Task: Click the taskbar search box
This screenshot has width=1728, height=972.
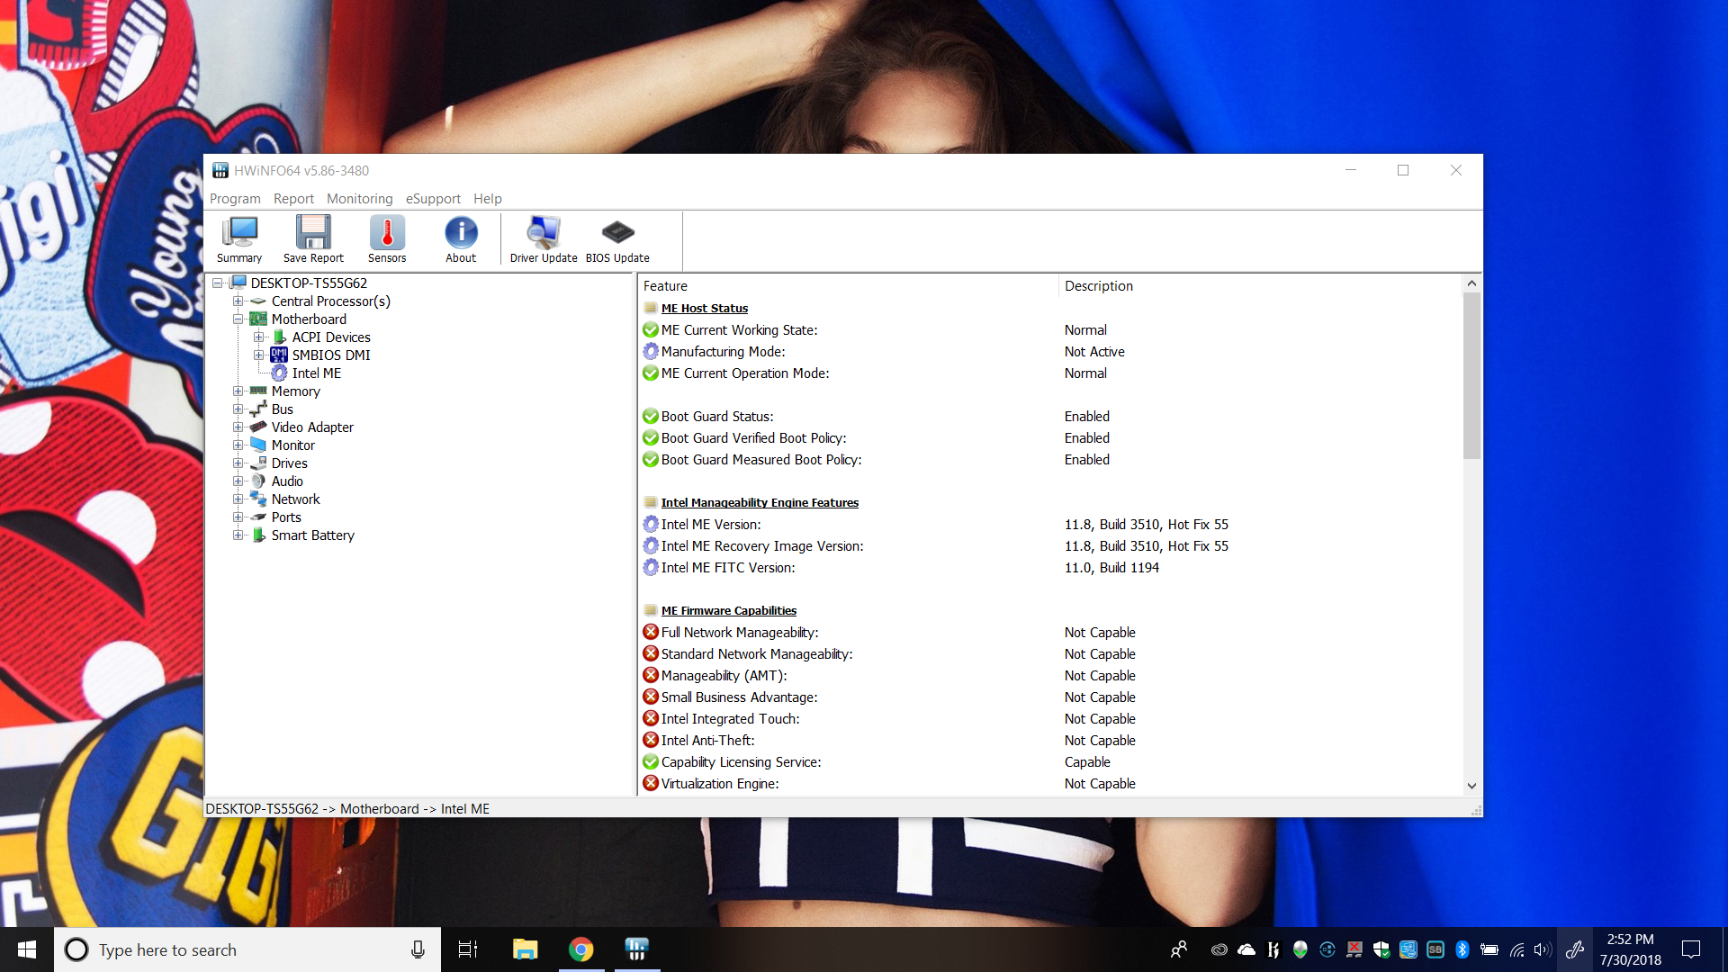Action: 247,949
